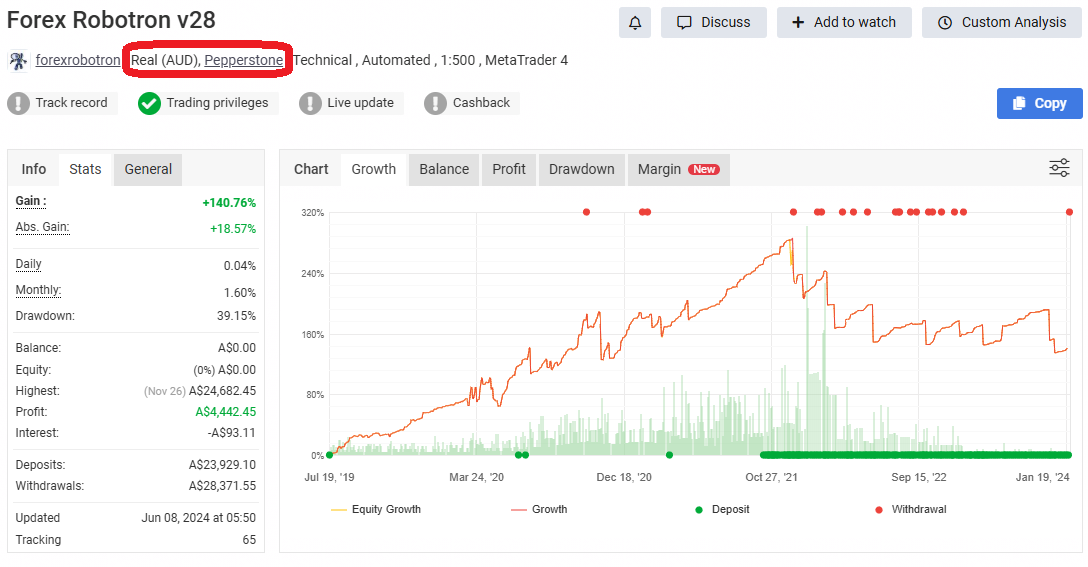Click the forexrobotron avatar icon

pyautogui.click(x=18, y=61)
